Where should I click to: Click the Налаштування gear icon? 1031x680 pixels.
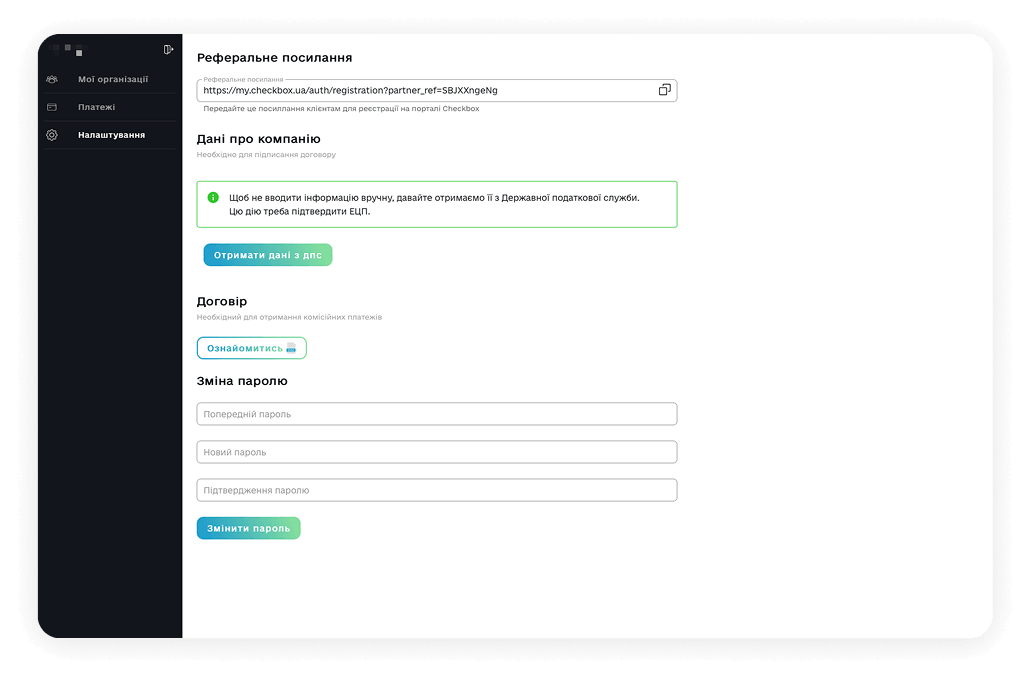[52, 135]
